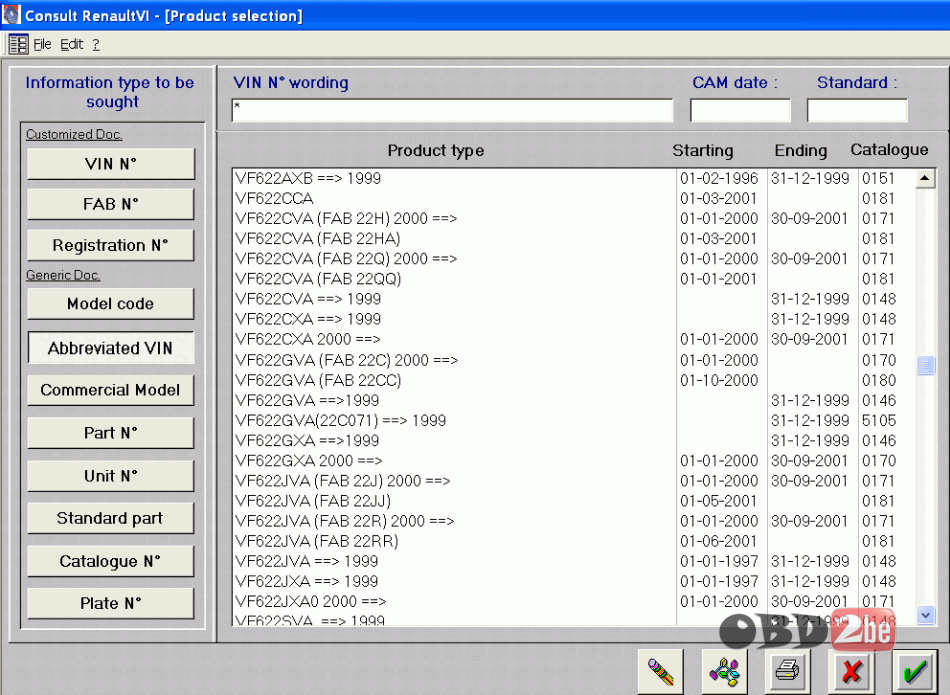Click starting date 01-02-1996
950x695 pixels.
719,178
